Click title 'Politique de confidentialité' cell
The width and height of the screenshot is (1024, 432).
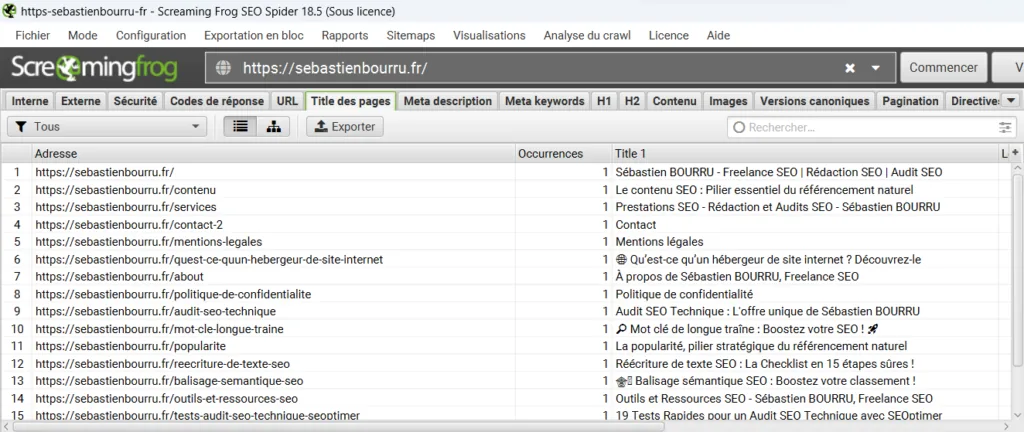[x=805, y=294]
